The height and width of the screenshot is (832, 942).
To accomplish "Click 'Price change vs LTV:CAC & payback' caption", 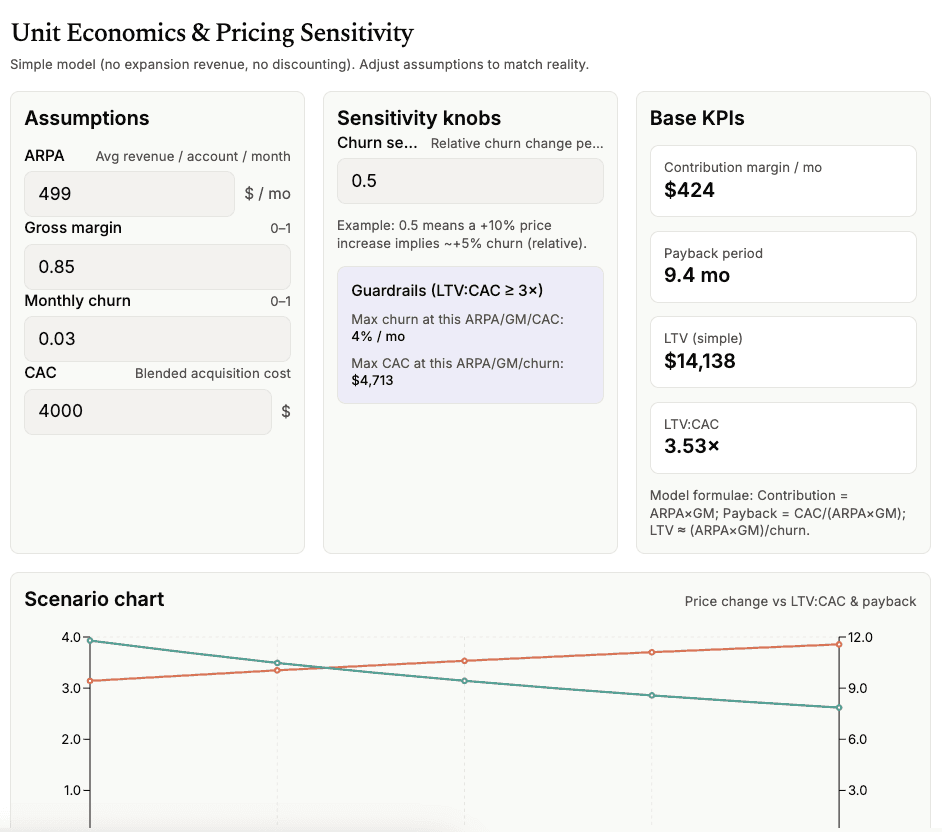I will pos(800,601).
